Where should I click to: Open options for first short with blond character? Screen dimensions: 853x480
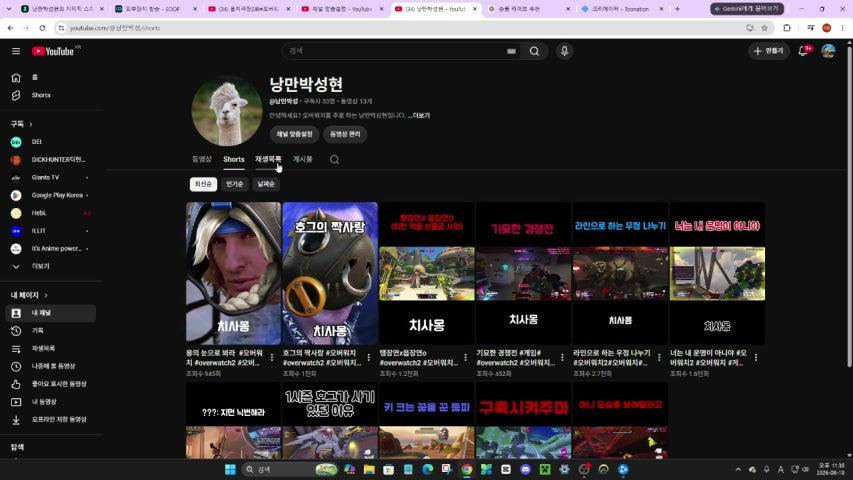click(x=272, y=358)
